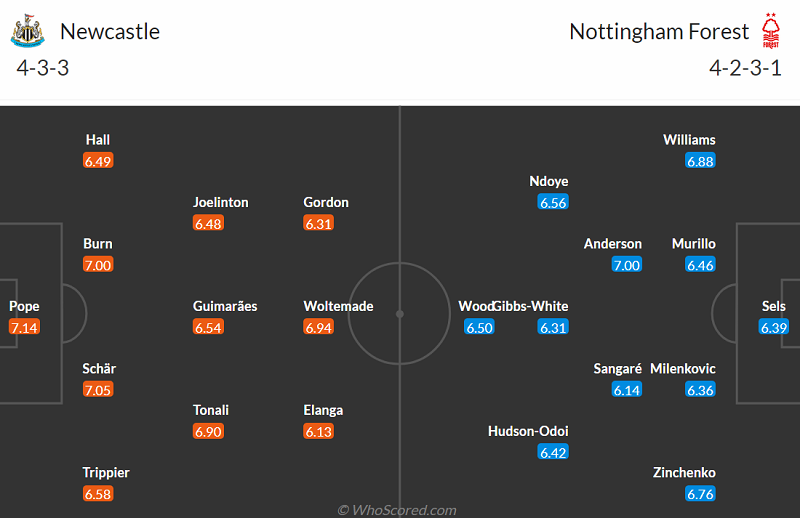This screenshot has width=800, height=518.
Task: Select Williams' 6.88 rating badge
Action: tap(700, 161)
